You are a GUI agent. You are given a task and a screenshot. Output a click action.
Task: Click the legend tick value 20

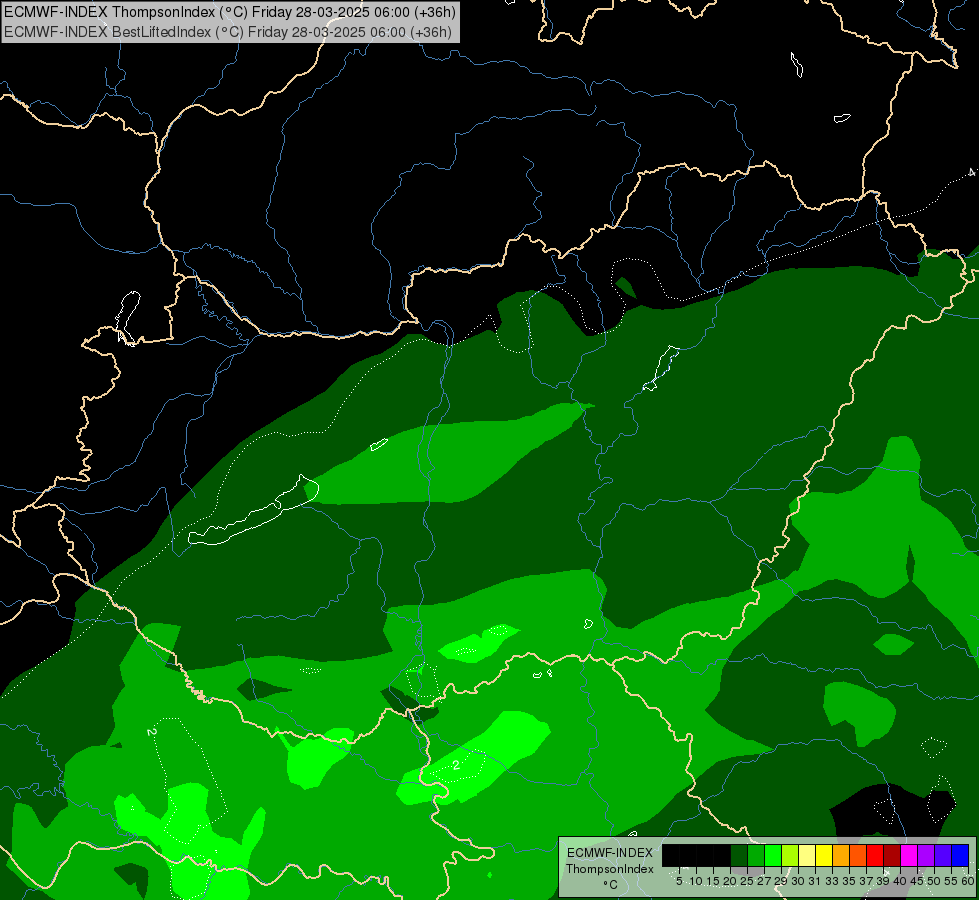pyautogui.click(x=730, y=881)
